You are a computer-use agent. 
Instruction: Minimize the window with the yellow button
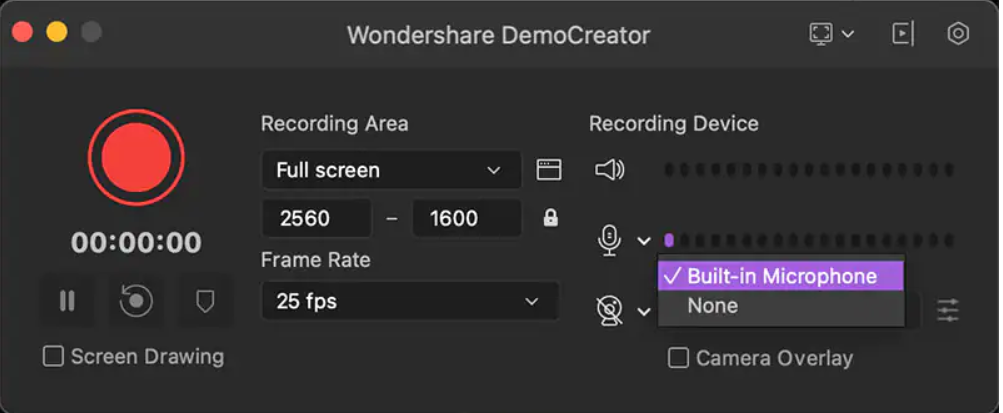point(57,32)
